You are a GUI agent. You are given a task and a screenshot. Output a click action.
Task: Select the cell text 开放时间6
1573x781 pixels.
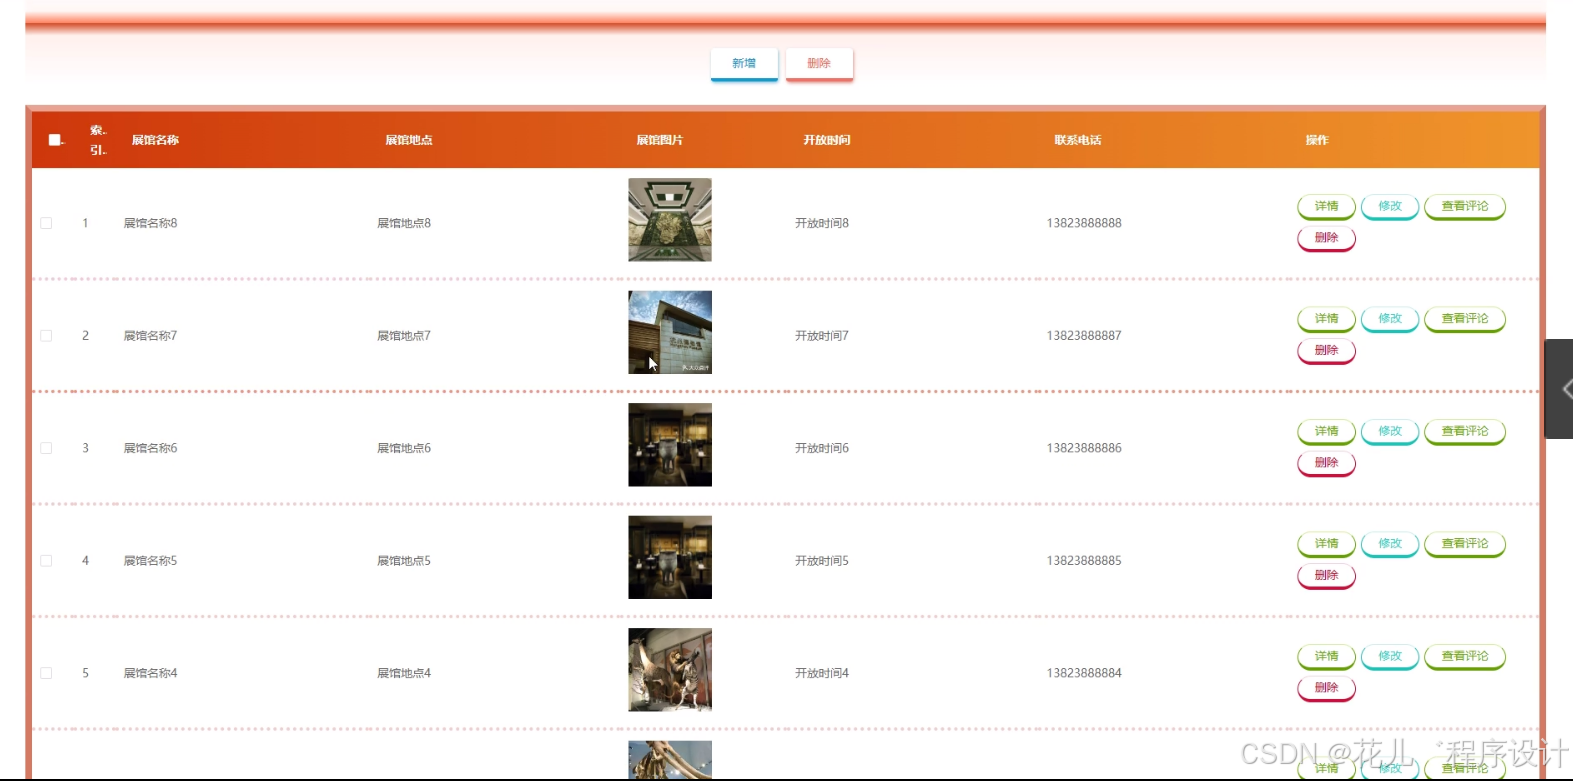tap(822, 448)
